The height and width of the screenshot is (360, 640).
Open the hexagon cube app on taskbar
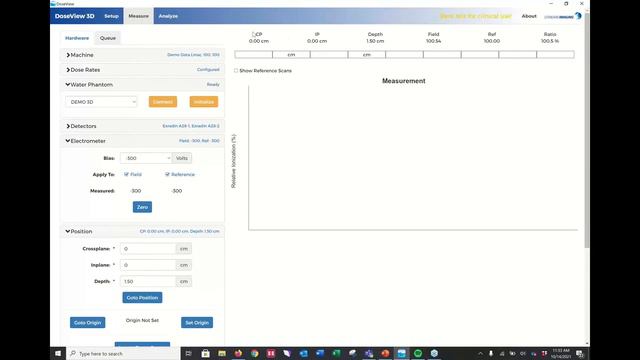click(x=434, y=353)
